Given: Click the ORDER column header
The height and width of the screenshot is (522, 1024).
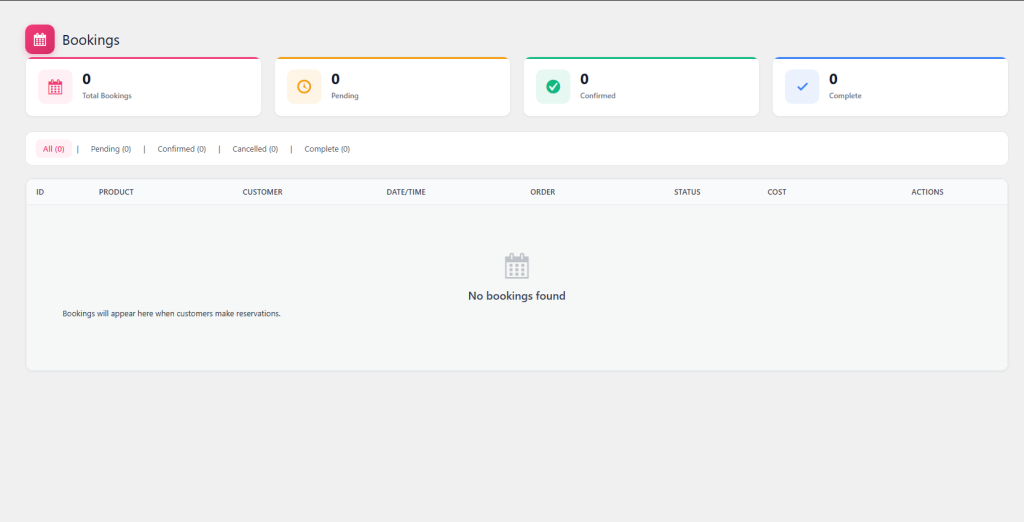Looking at the screenshot, I should coord(542,192).
